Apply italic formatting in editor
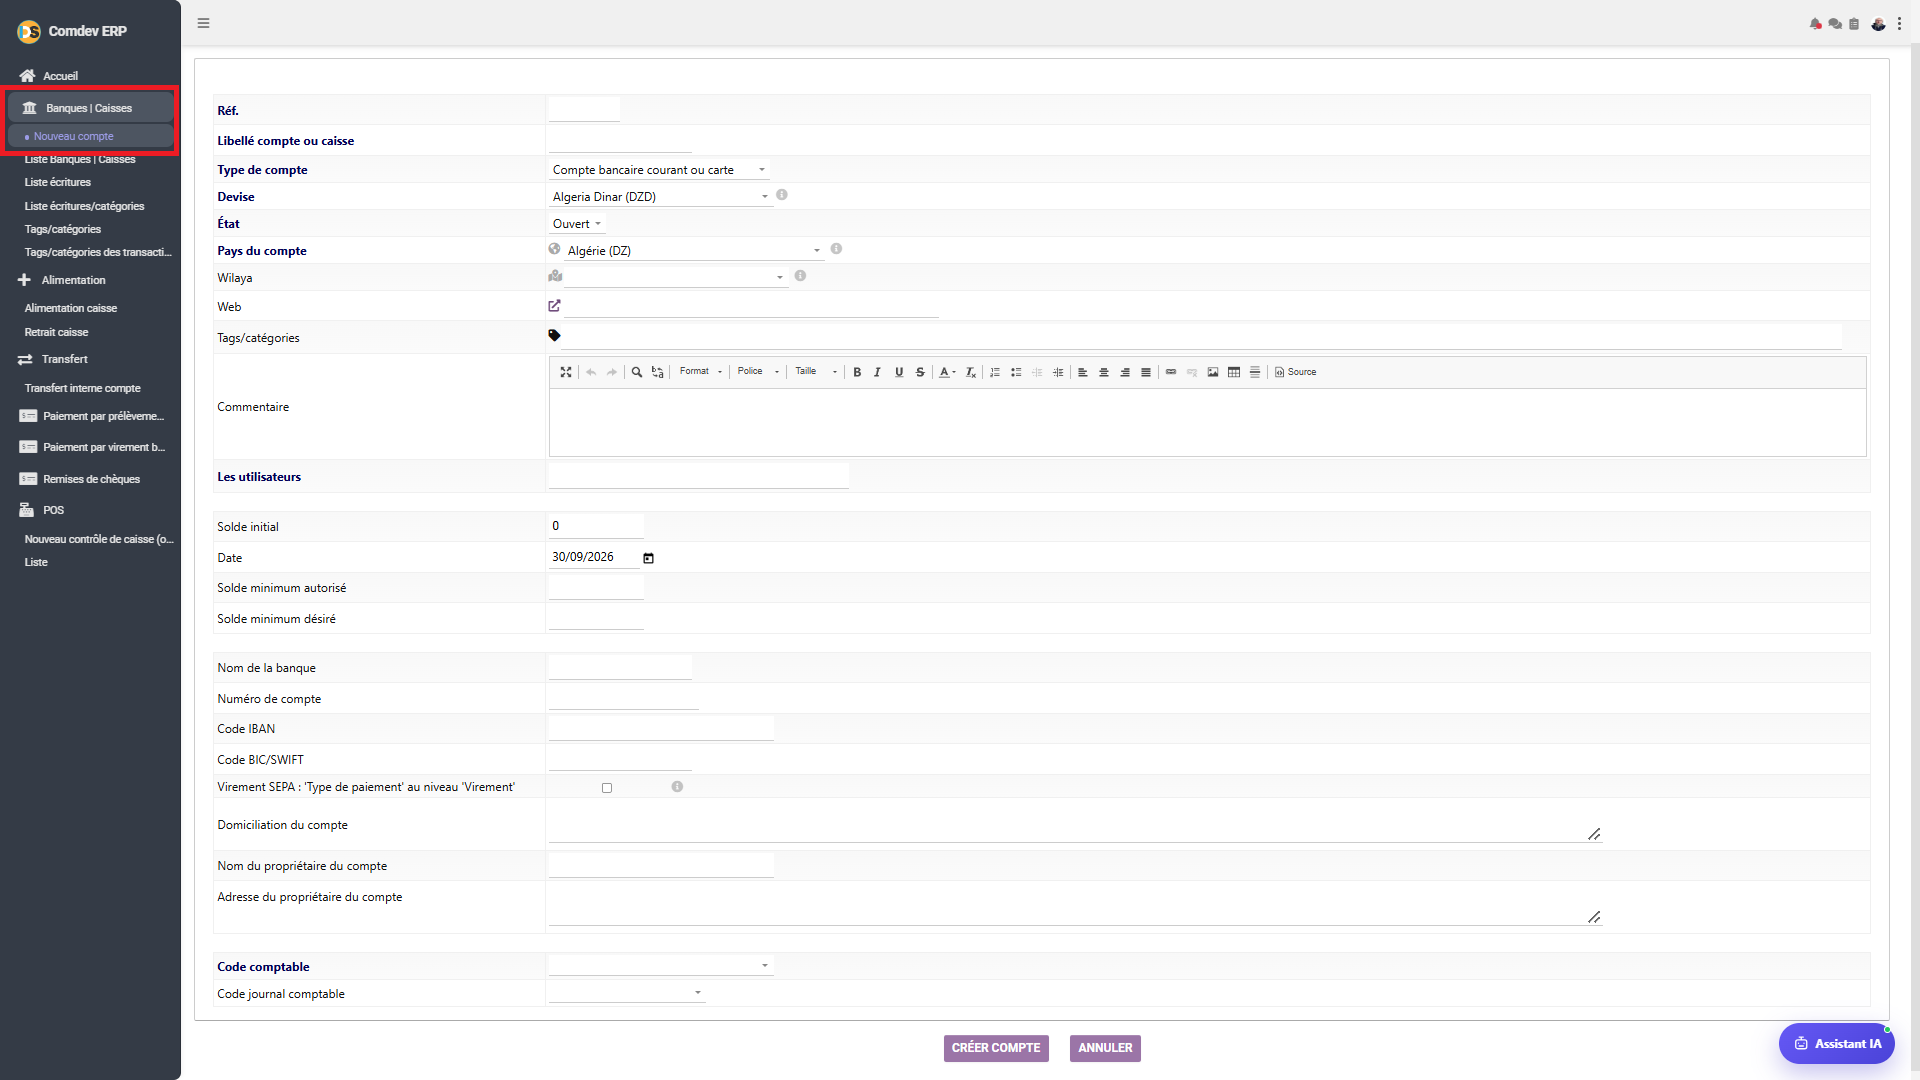Viewport: 1920px width, 1080px height. [x=878, y=372]
